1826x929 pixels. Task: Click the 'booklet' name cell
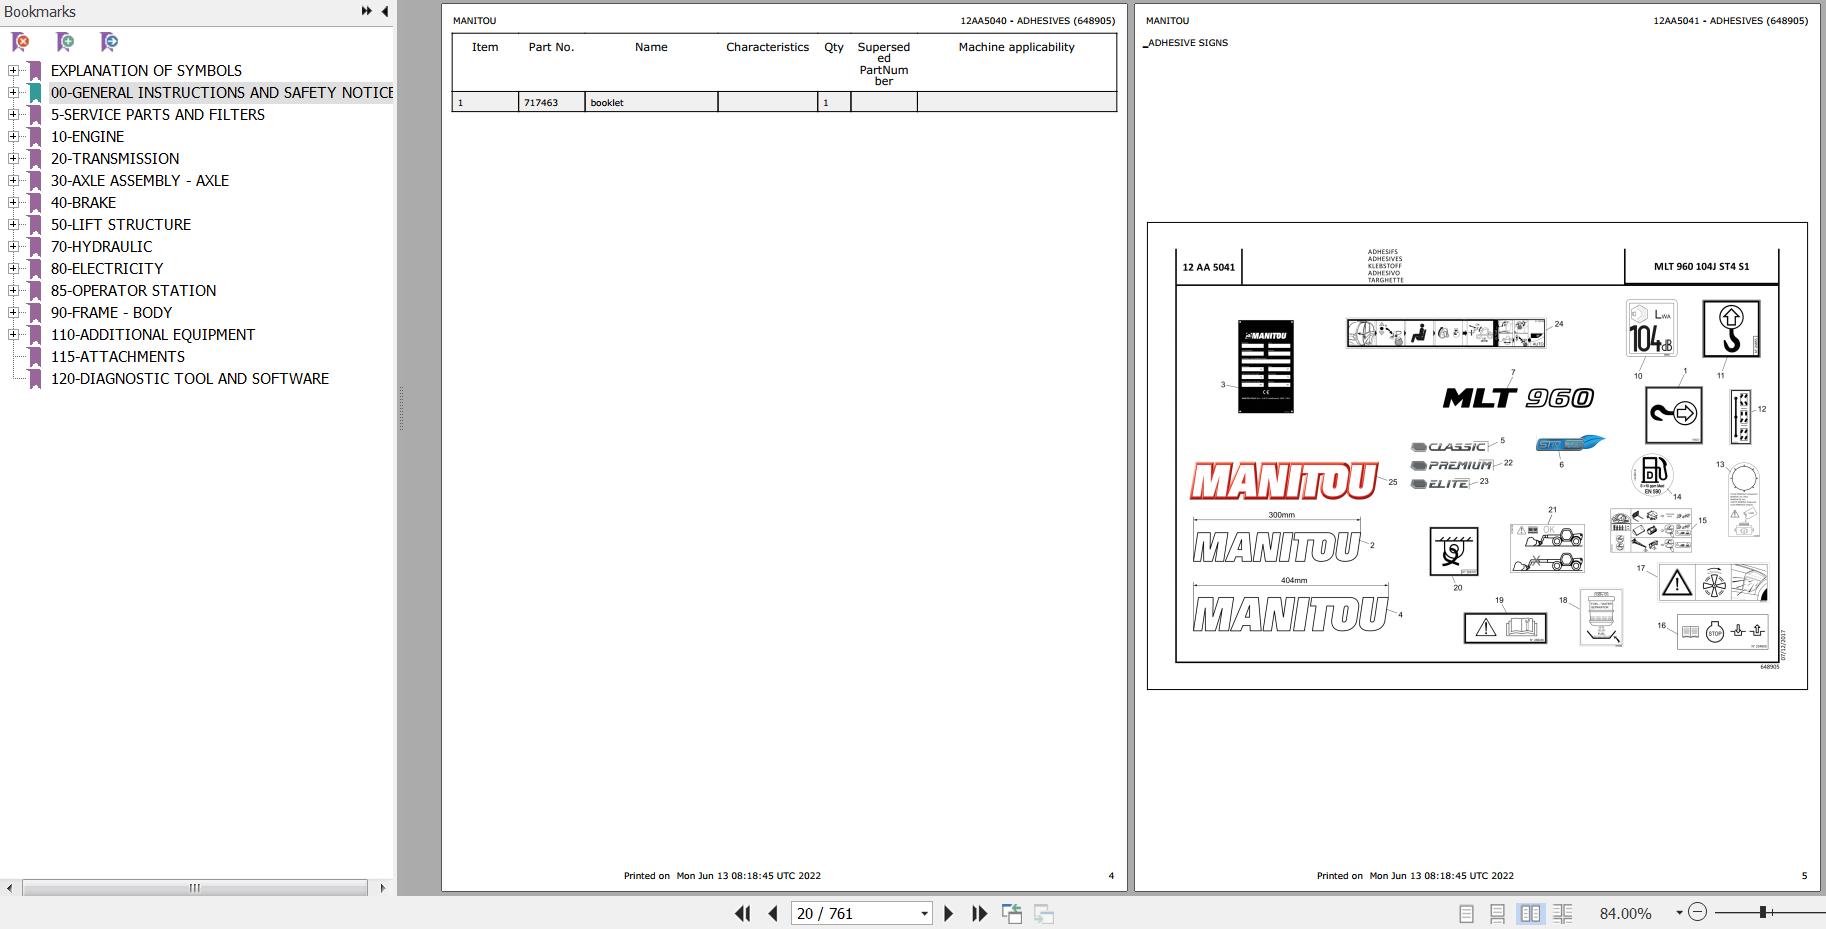tap(651, 102)
